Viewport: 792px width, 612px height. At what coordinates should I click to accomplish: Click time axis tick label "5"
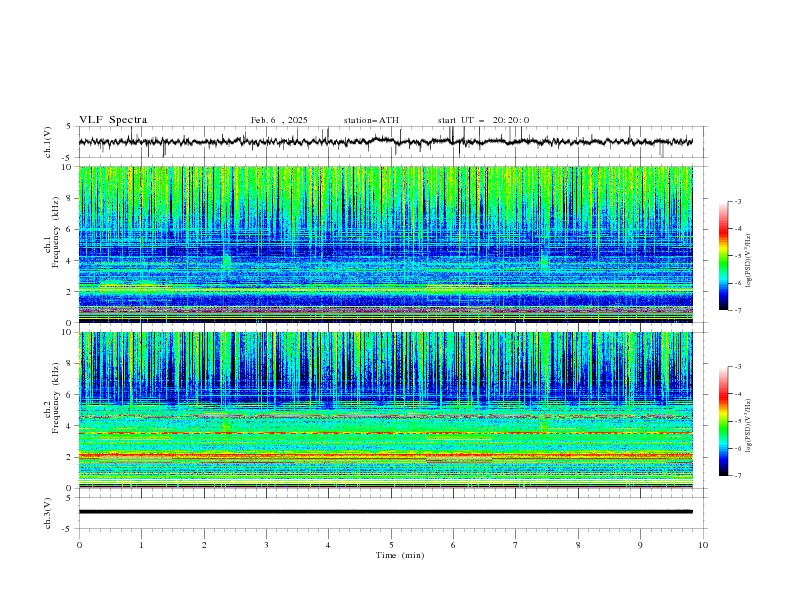click(391, 545)
